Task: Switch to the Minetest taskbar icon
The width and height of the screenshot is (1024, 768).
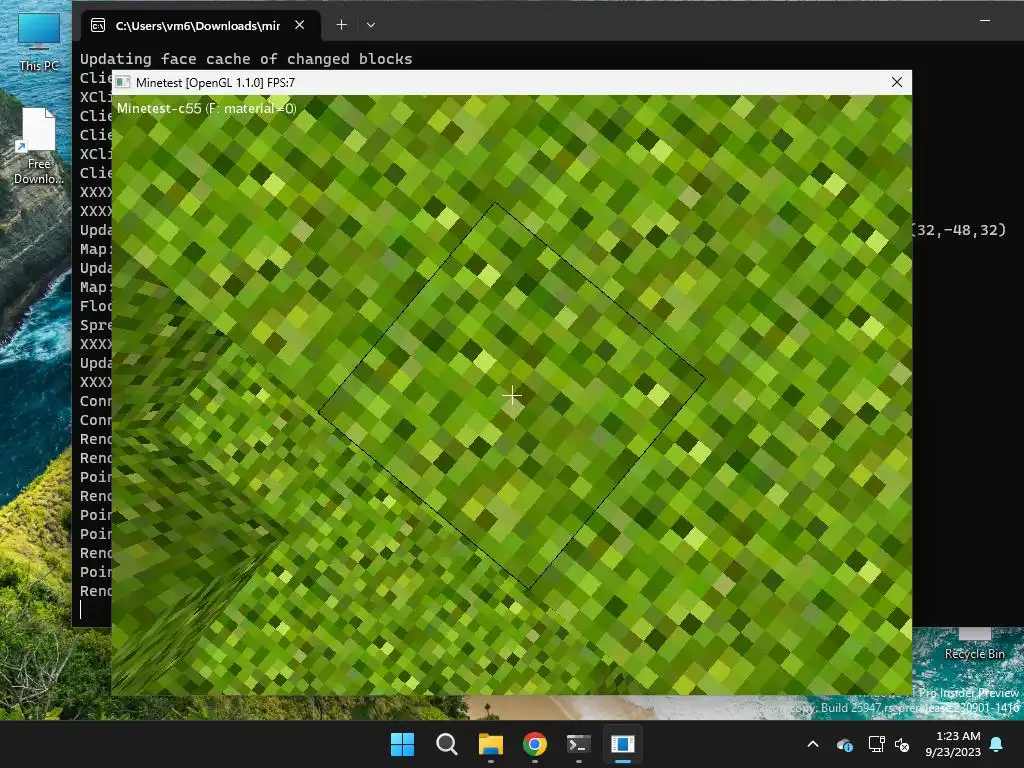Action: pyautogui.click(x=623, y=744)
